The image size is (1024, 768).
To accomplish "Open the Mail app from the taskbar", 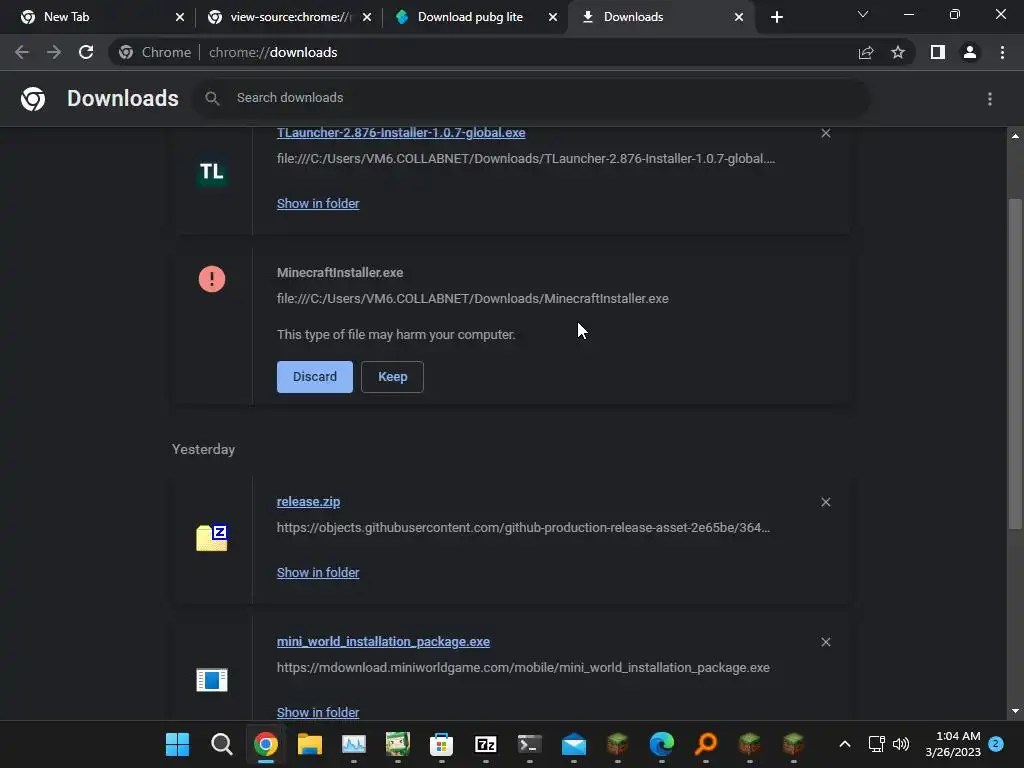I will [x=573, y=744].
